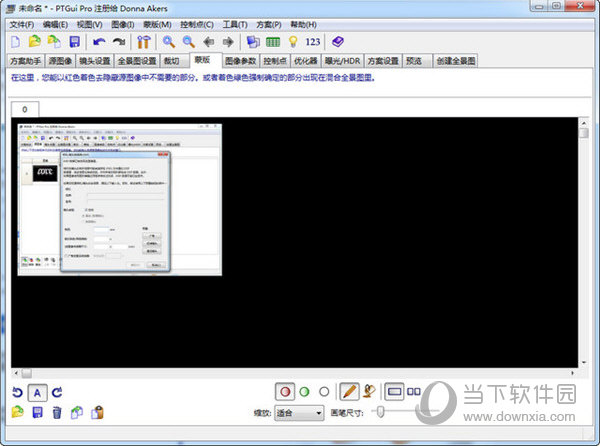The height and width of the screenshot is (446, 600).
Task: Switch to single image view mode
Action: click(394, 392)
